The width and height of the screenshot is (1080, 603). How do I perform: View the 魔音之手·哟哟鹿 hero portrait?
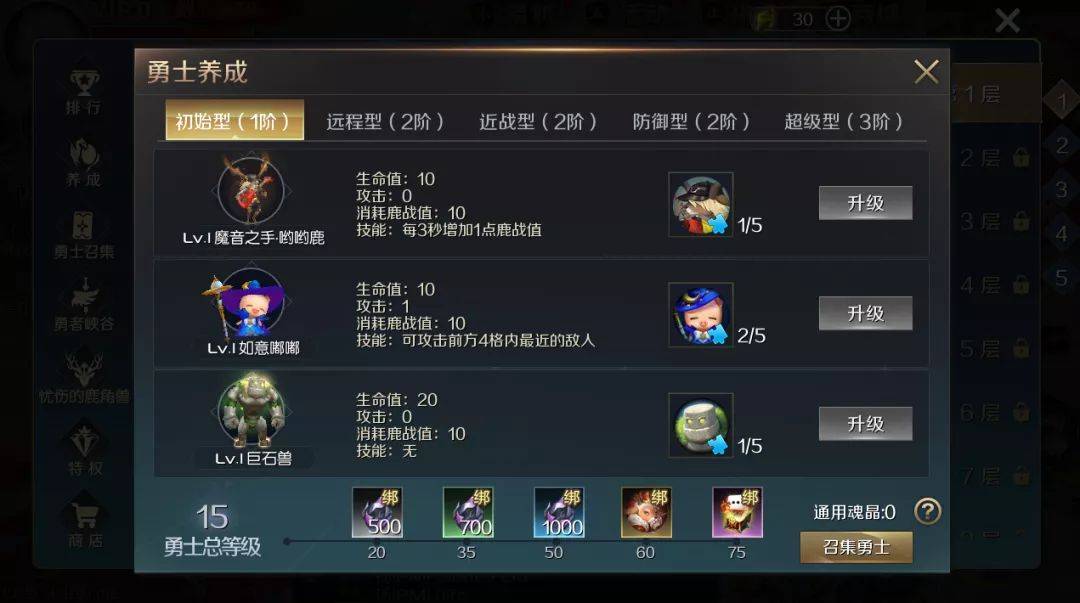pyautogui.click(x=251, y=190)
